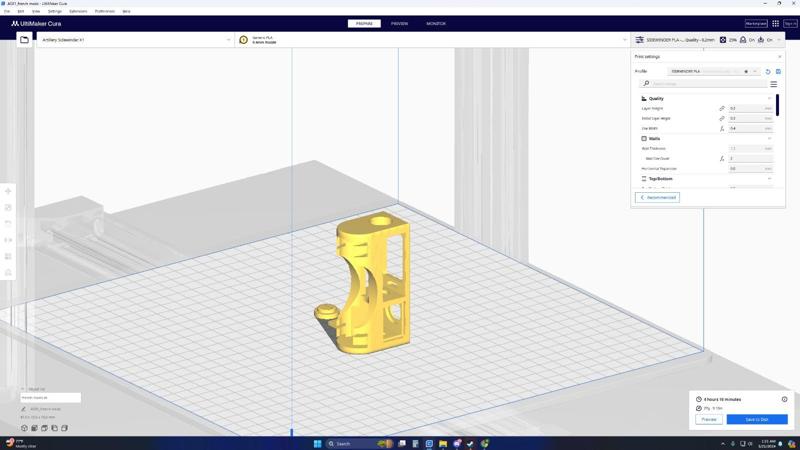Open the Marketplace button

(x=756, y=23)
